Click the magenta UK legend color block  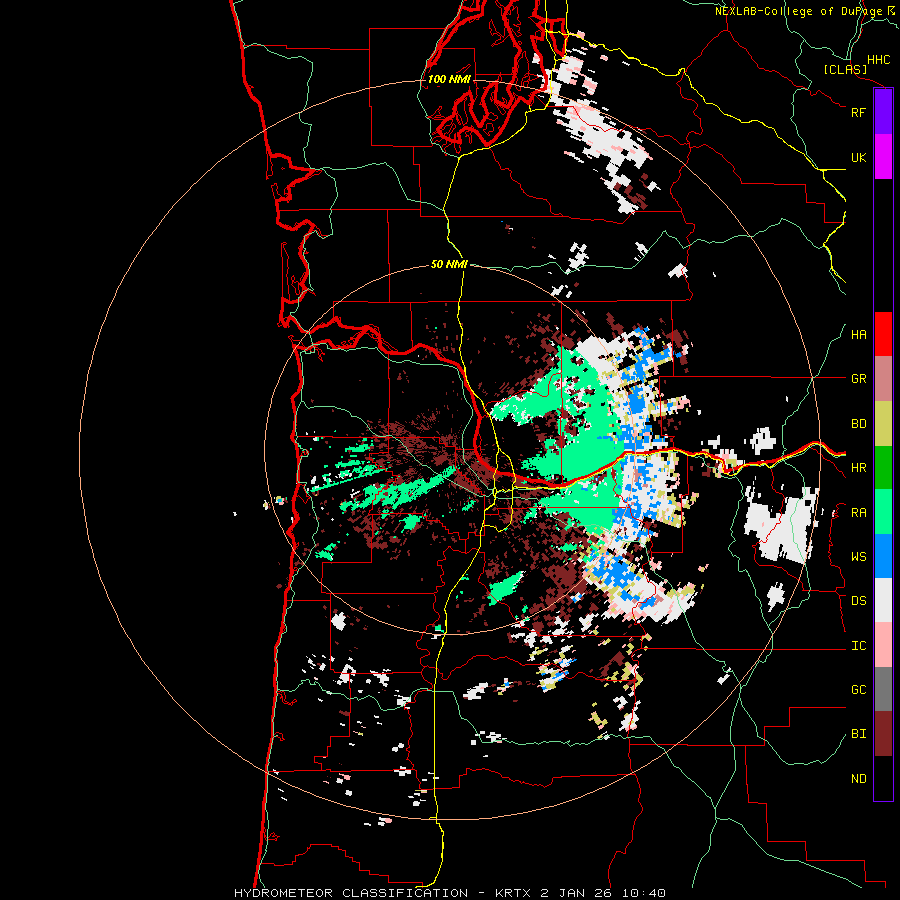883,157
